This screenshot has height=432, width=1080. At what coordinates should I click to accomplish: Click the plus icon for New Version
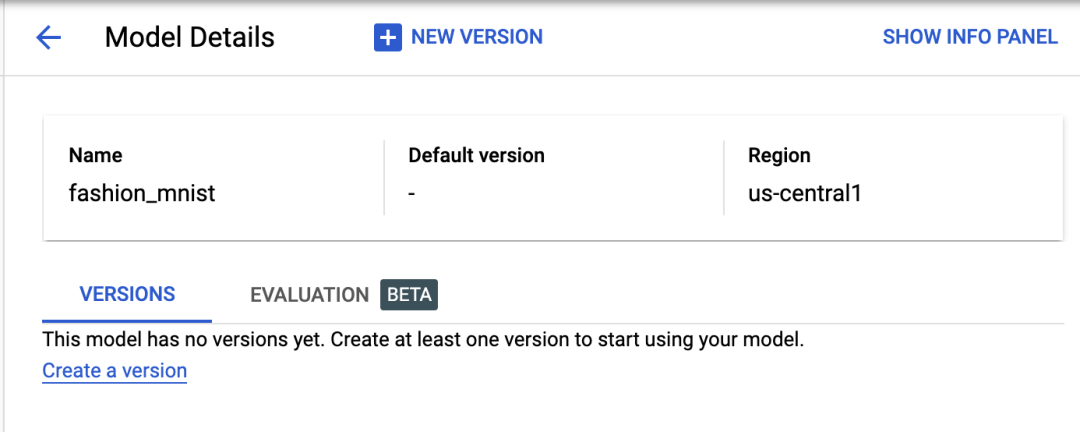click(387, 38)
